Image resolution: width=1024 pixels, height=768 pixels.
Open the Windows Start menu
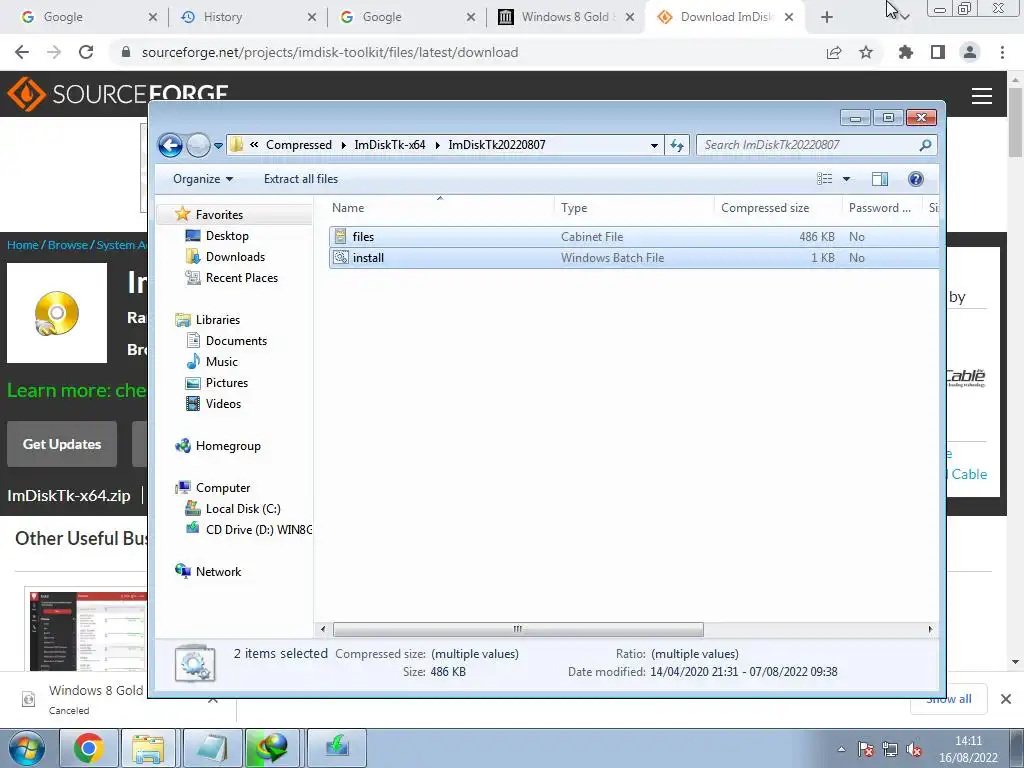pos(27,748)
